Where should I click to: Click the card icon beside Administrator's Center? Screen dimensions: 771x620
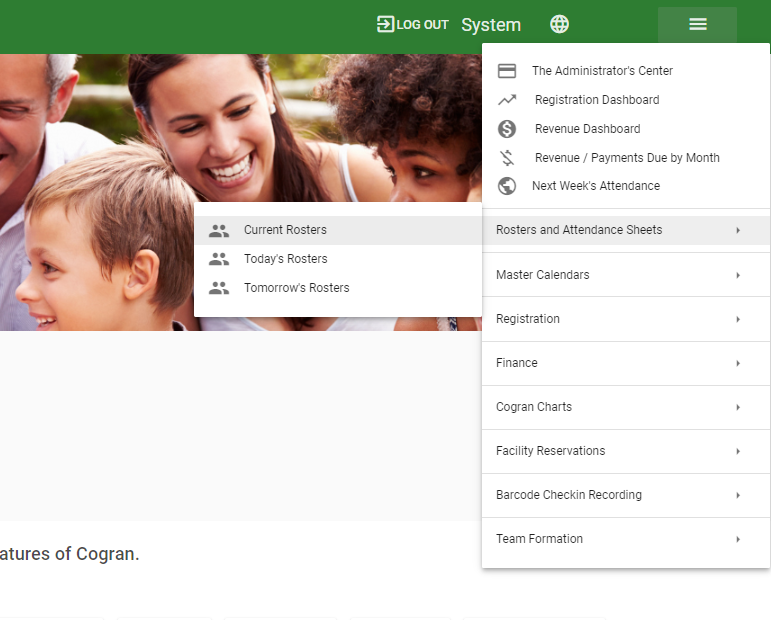pyautogui.click(x=506, y=71)
